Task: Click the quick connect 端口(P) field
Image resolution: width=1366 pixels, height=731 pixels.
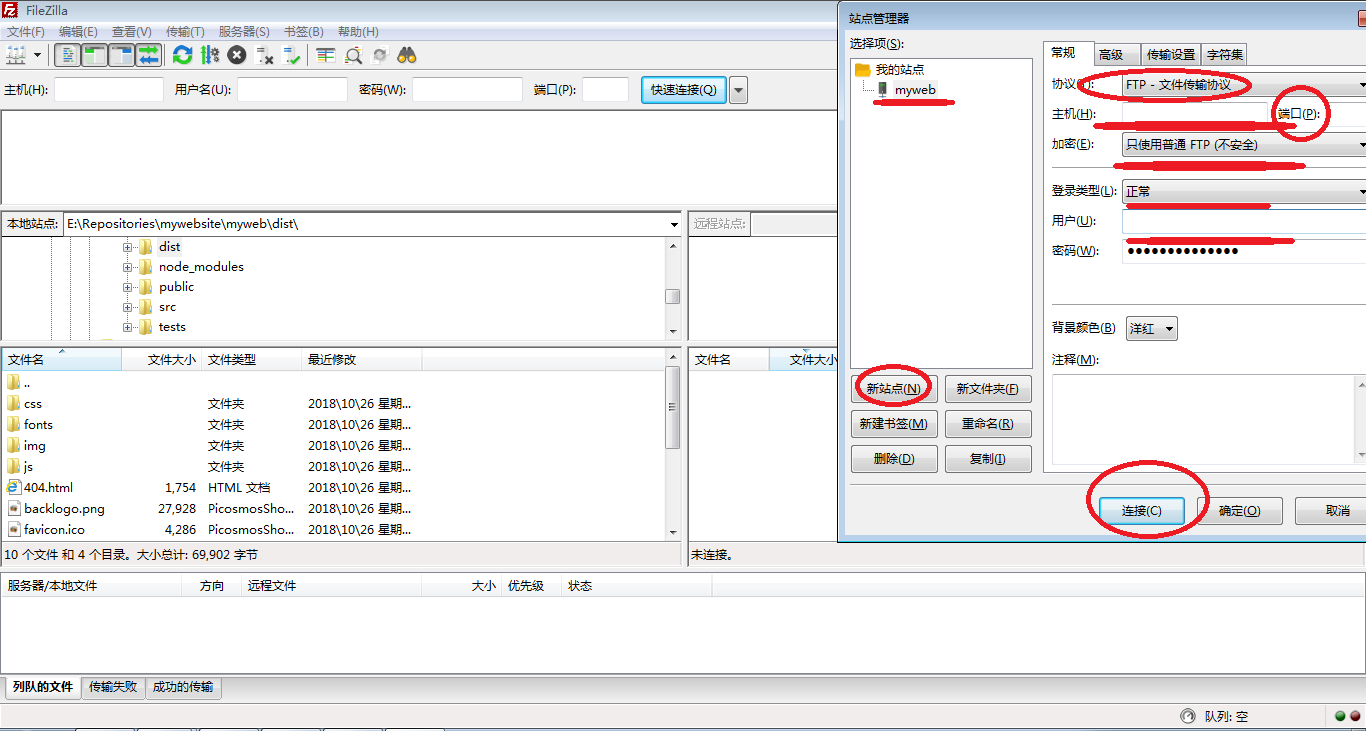Action: tap(606, 90)
